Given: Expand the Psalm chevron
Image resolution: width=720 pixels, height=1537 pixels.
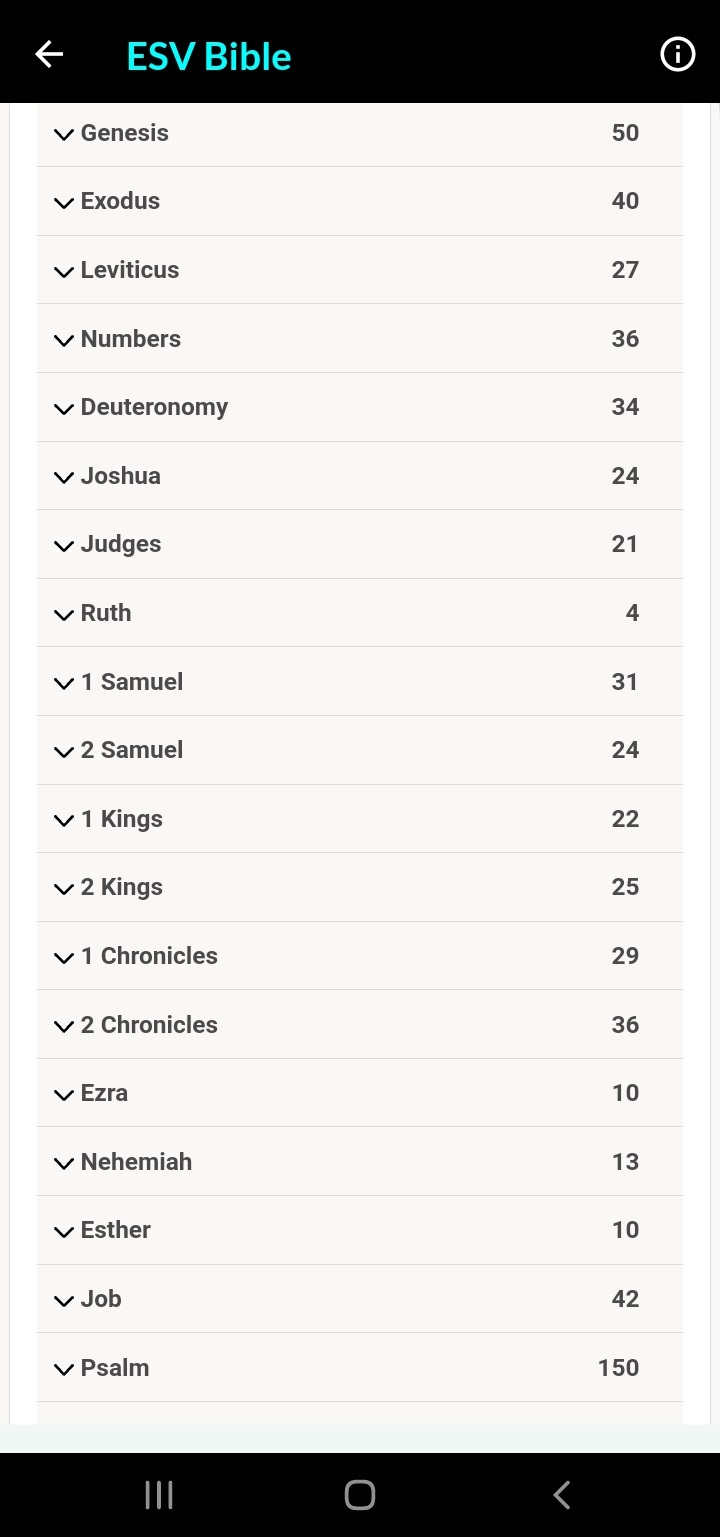Looking at the screenshot, I should click(64, 1369).
